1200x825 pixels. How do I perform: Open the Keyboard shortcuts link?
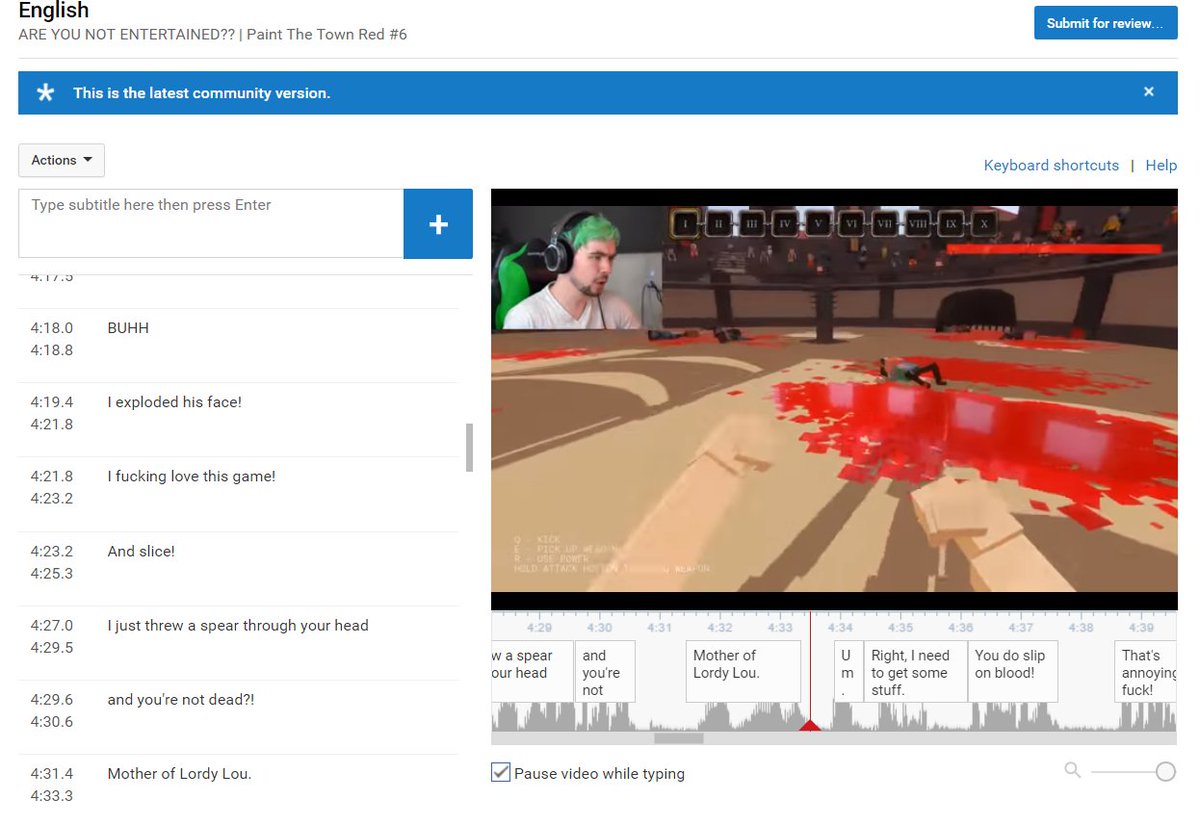point(1051,165)
